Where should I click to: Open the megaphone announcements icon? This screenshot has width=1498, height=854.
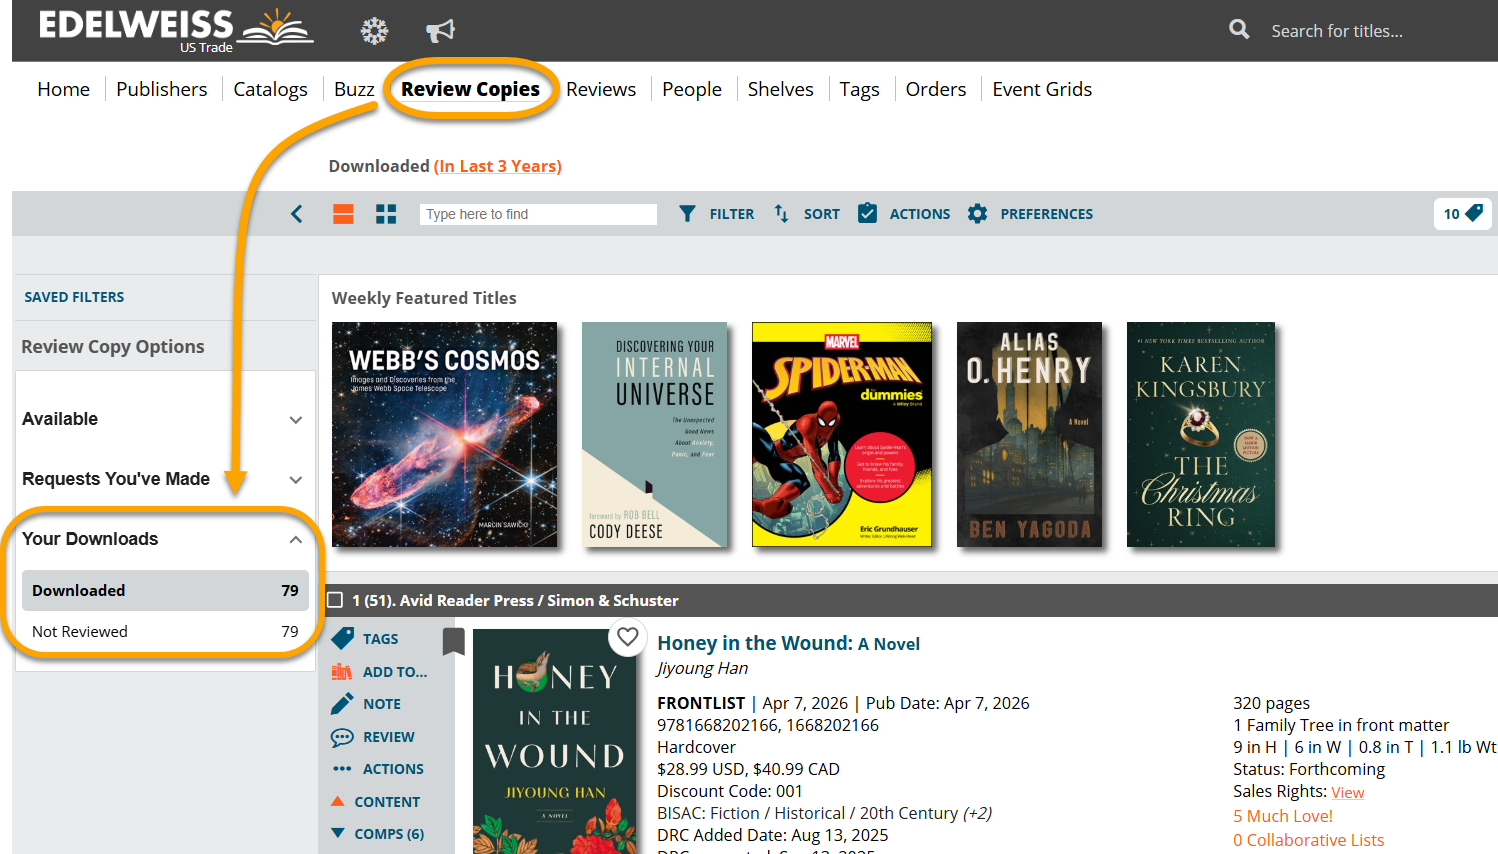pyautogui.click(x=440, y=31)
